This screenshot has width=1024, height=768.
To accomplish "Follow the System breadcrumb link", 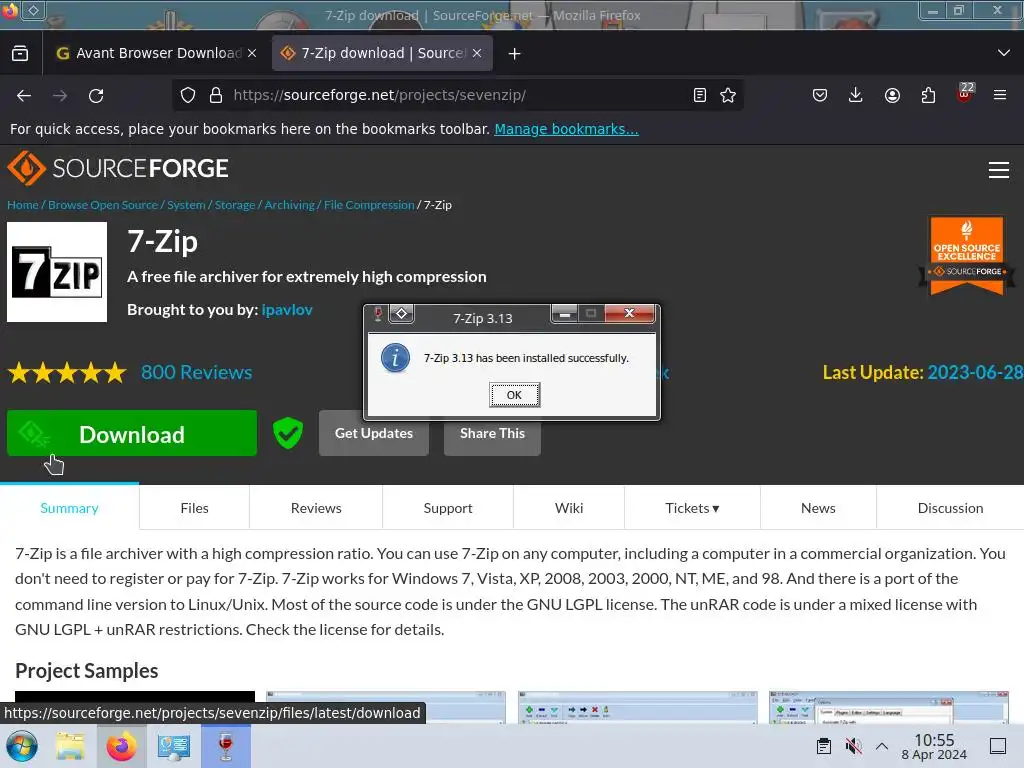I will click(186, 205).
